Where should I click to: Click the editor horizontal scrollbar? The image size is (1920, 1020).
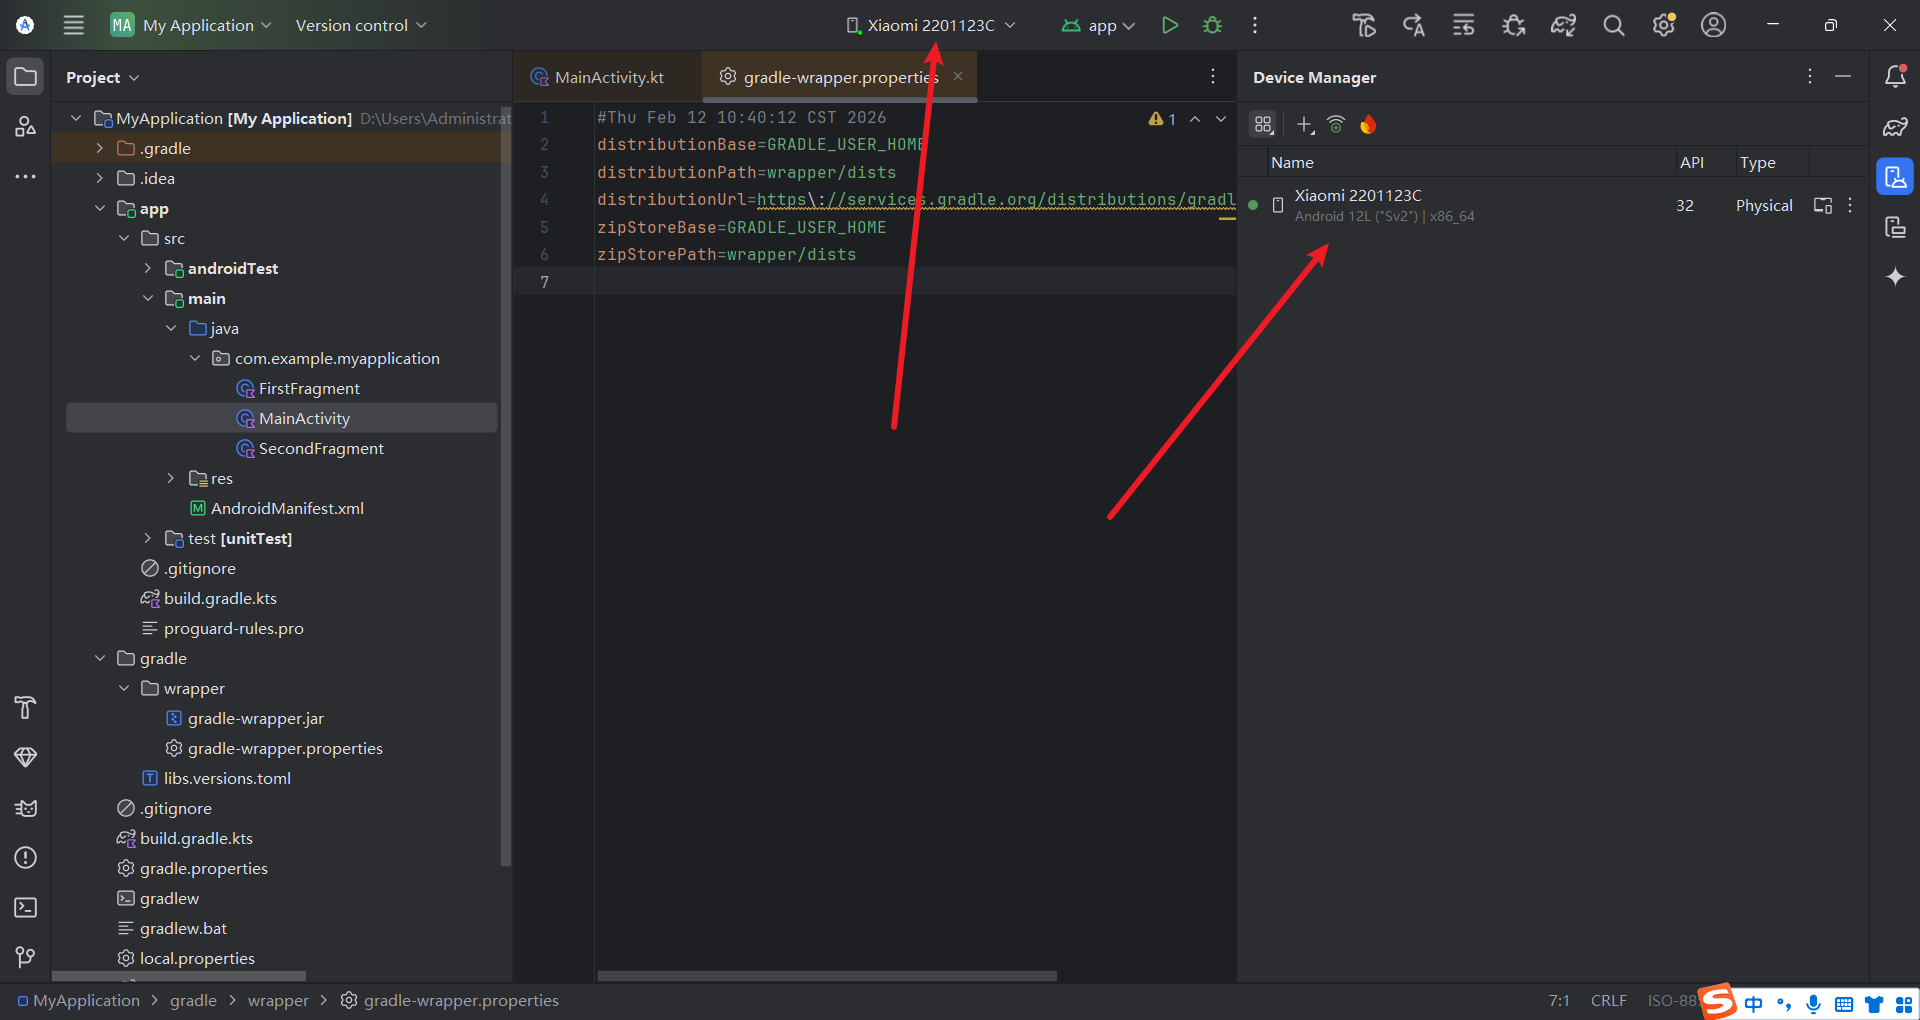point(826,975)
